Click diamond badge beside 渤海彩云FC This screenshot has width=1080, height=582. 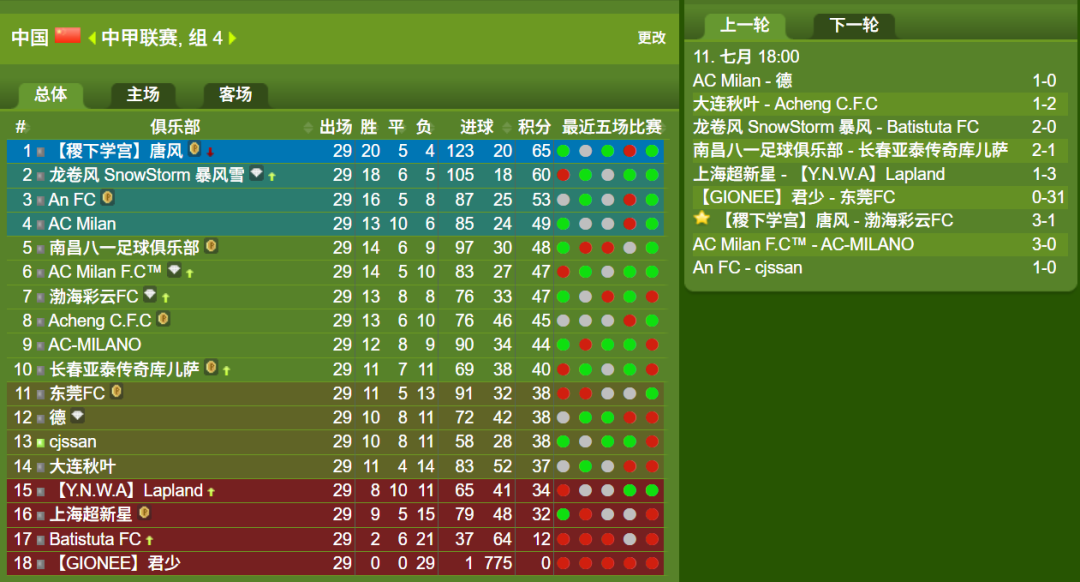(150, 295)
